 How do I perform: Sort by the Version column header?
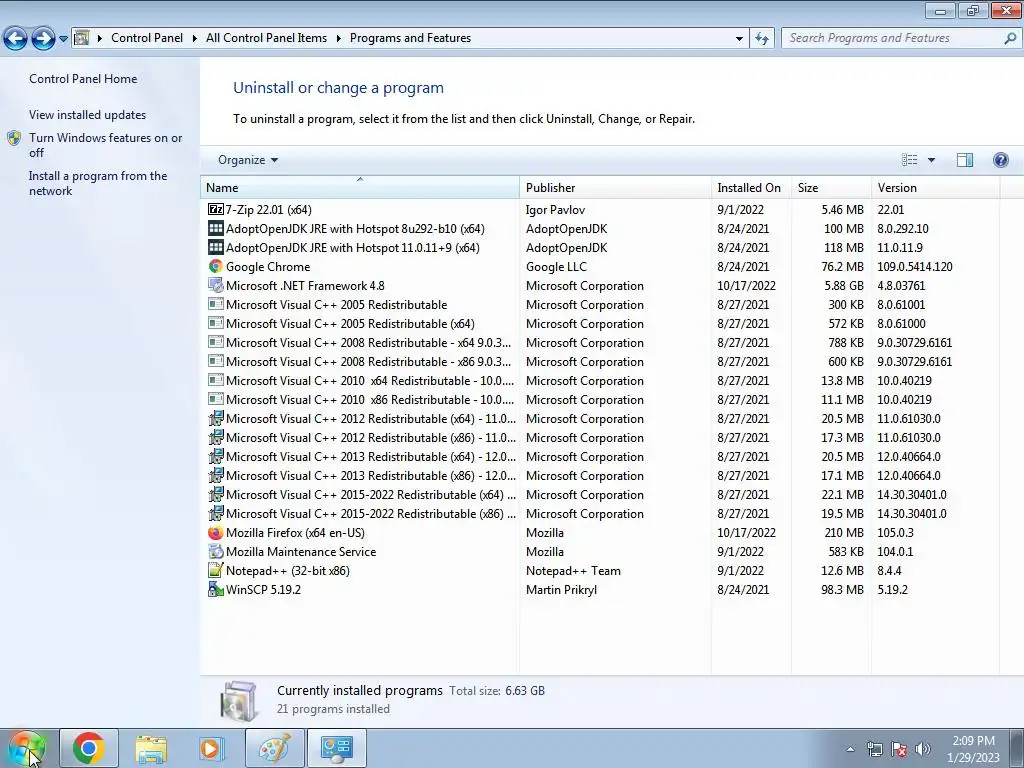point(935,187)
